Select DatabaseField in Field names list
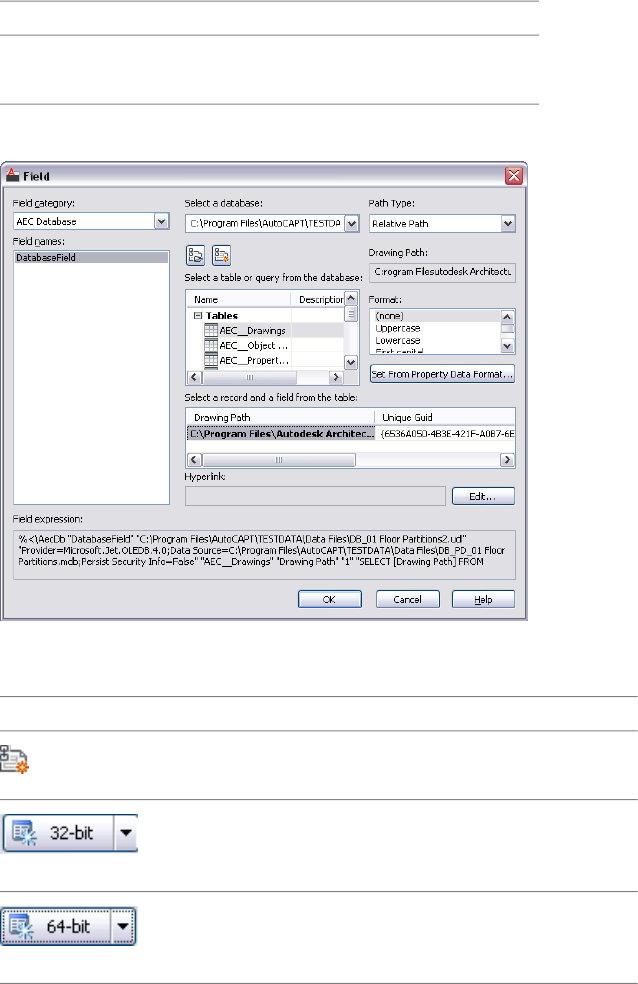 pyautogui.click(x=91, y=257)
